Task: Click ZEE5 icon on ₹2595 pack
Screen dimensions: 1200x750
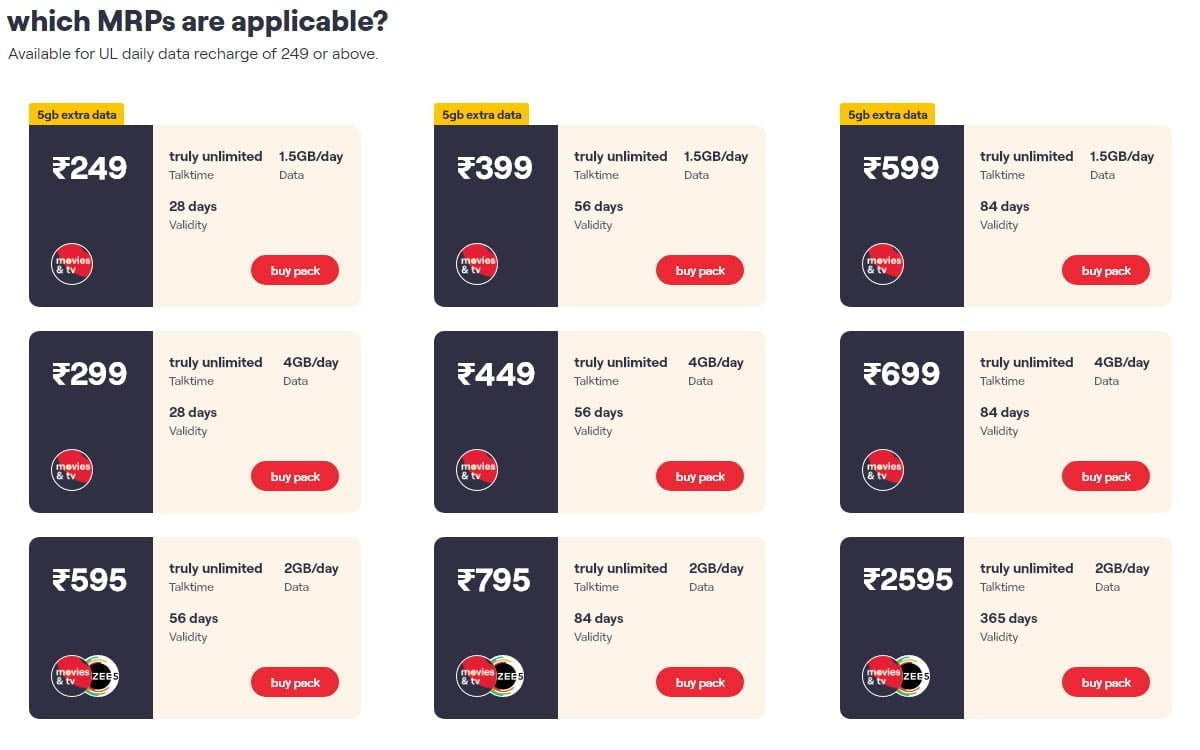Action: coord(913,676)
